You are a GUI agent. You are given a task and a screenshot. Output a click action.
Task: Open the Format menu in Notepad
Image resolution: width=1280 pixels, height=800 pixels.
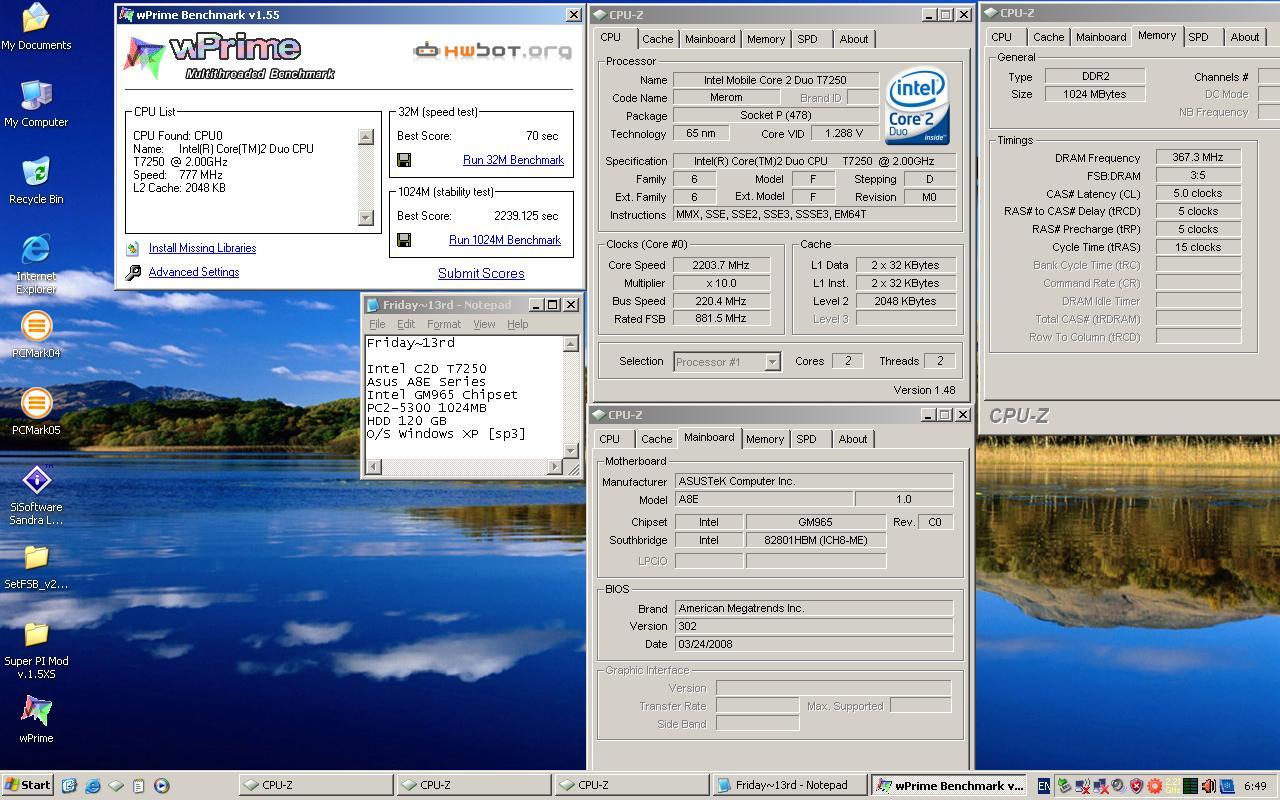(444, 324)
